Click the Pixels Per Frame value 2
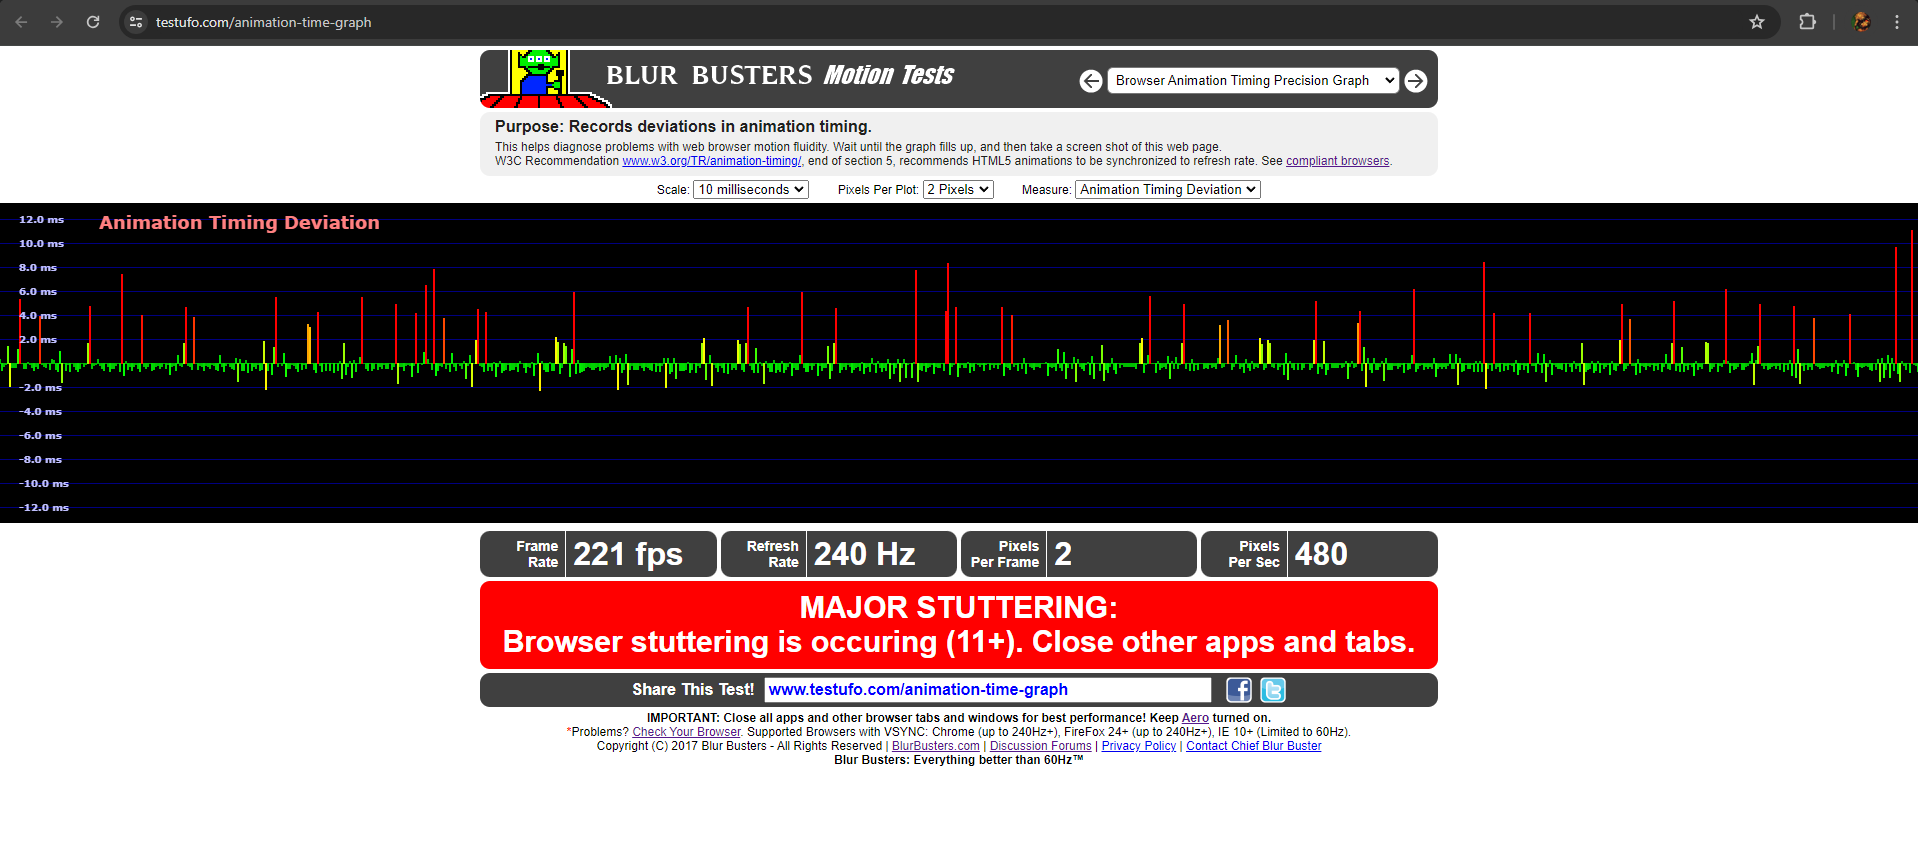The height and width of the screenshot is (846, 1918). pyautogui.click(x=1063, y=554)
